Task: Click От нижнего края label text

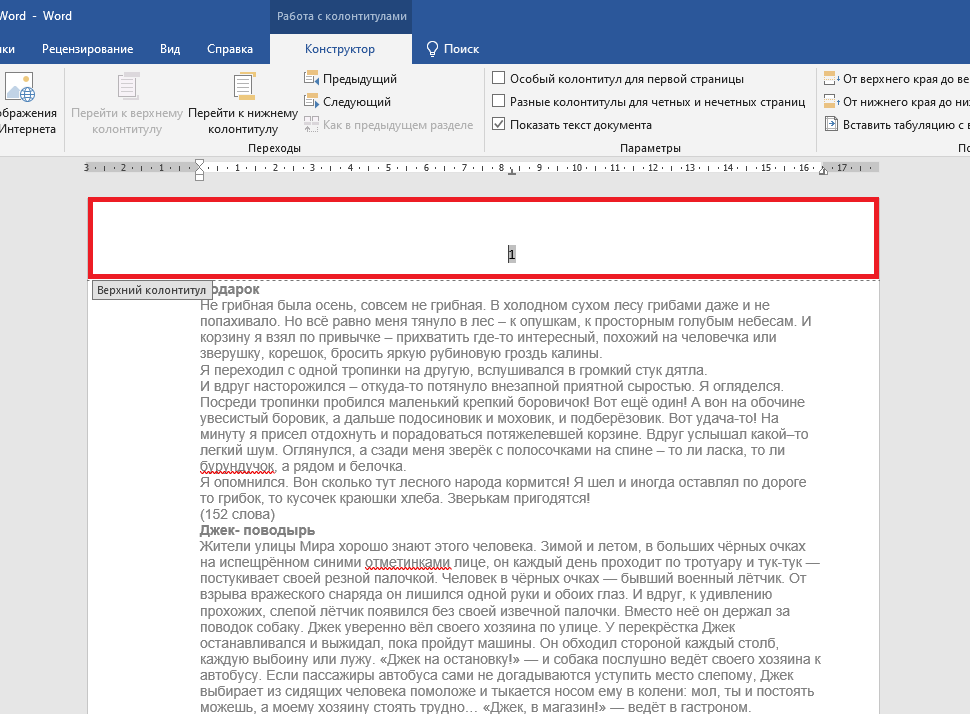Action: (906, 102)
